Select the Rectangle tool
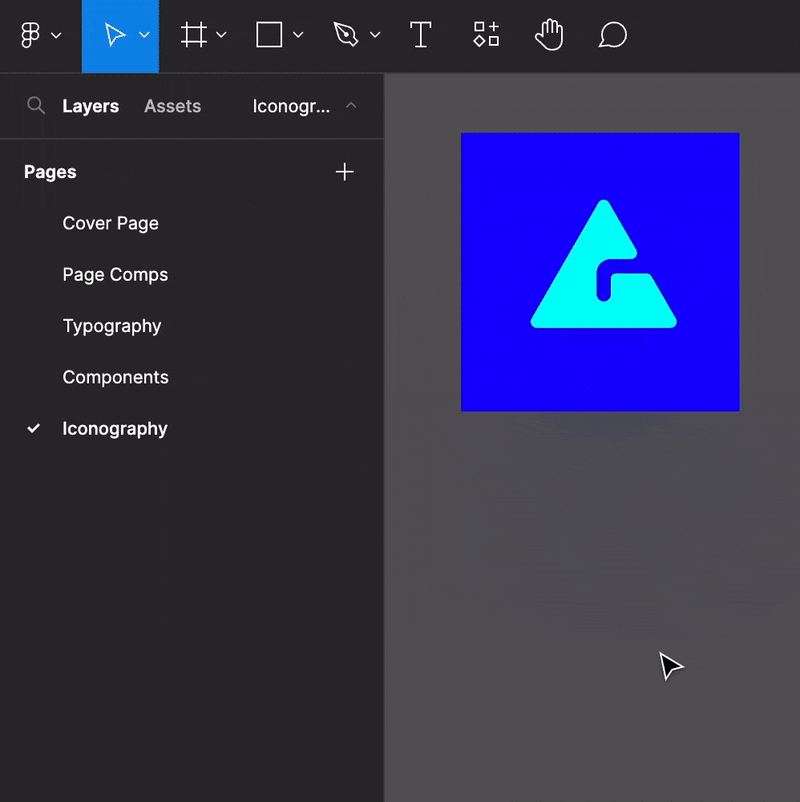Viewport: 800px width, 802px height. [x=268, y=35]
